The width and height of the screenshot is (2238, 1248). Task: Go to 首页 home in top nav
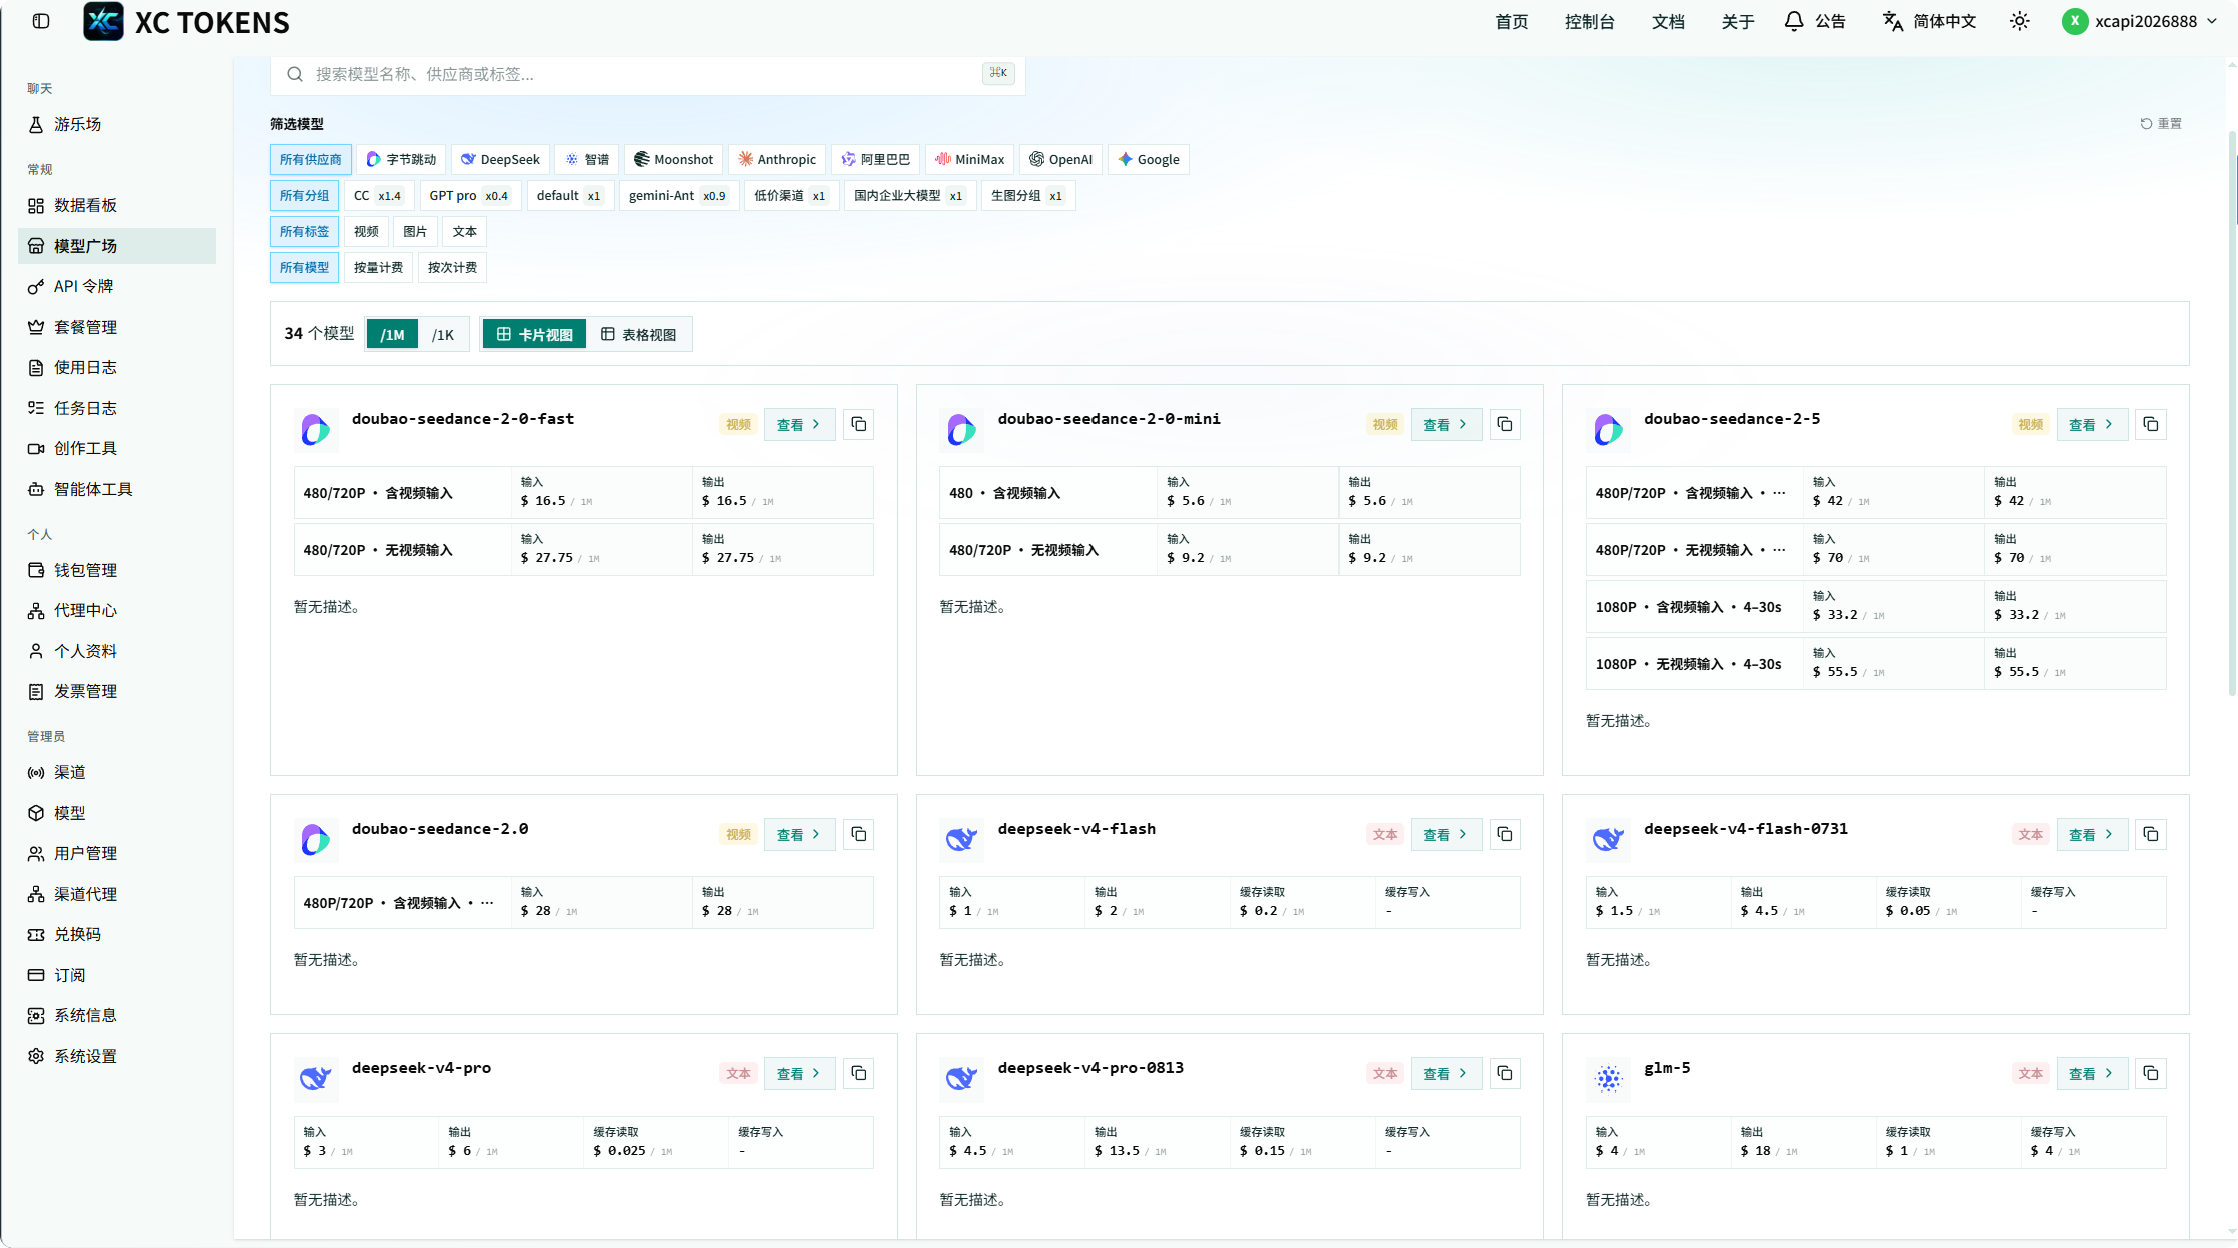[1511, 21]
